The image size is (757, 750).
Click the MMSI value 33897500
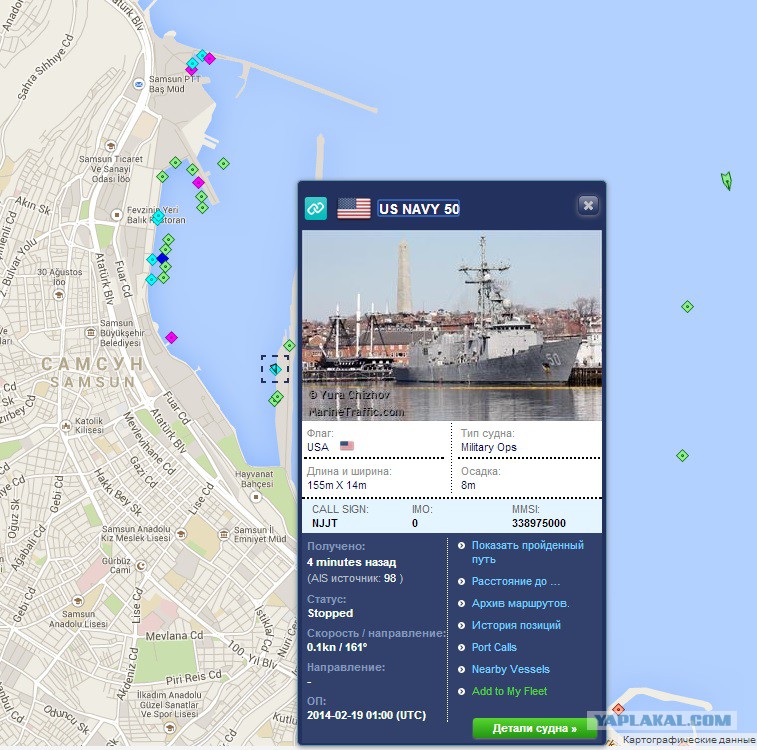[539, 523]
